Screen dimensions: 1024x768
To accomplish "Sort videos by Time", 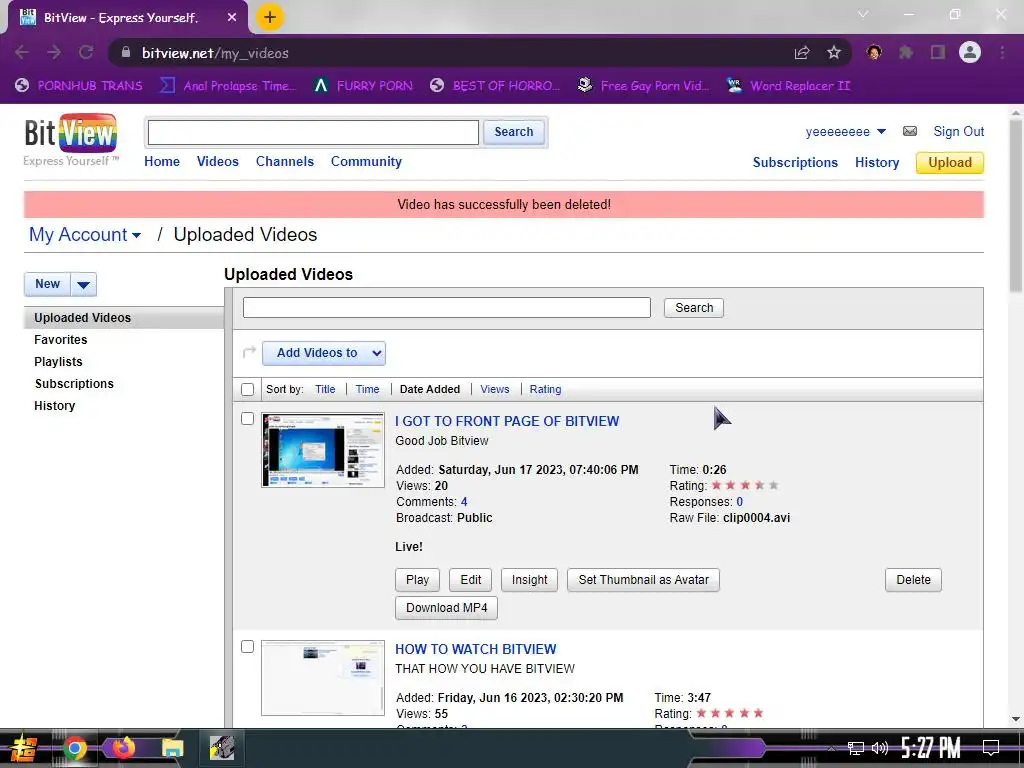I will pyautogui.click(x=367, y=389).
